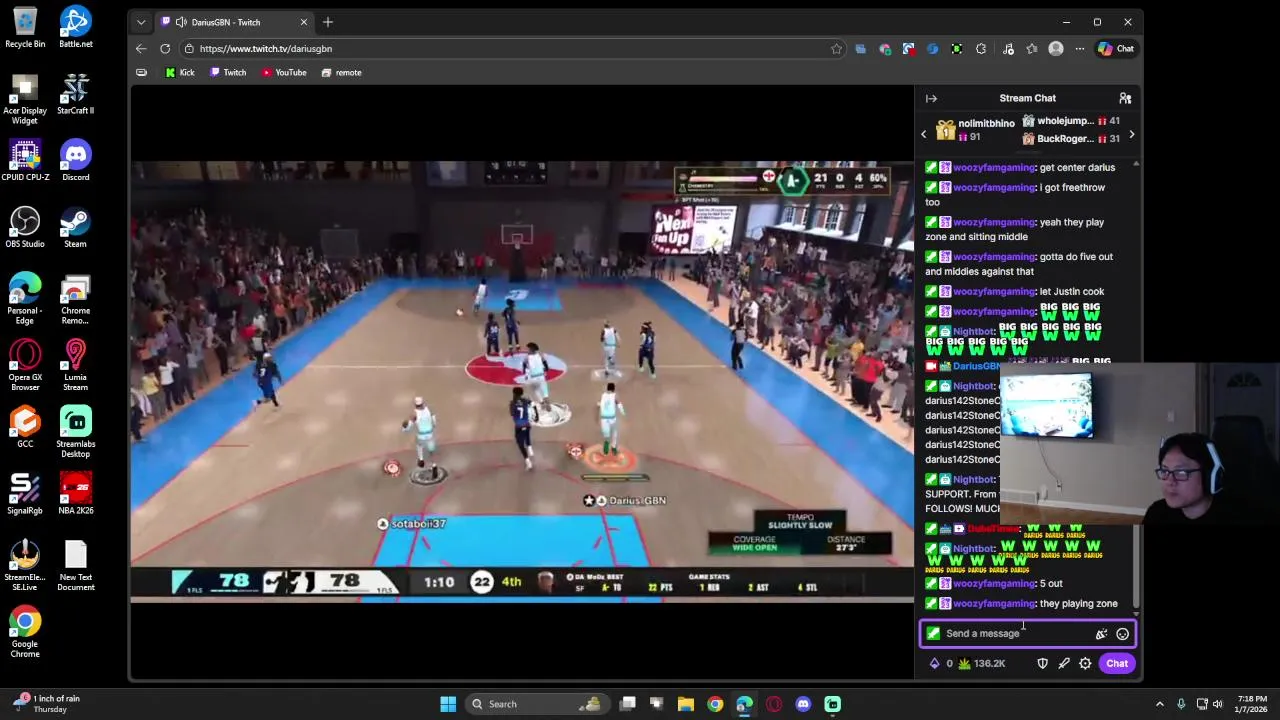Send message with the purple Chat button

pyautogui.click(x=1117, y=663)
